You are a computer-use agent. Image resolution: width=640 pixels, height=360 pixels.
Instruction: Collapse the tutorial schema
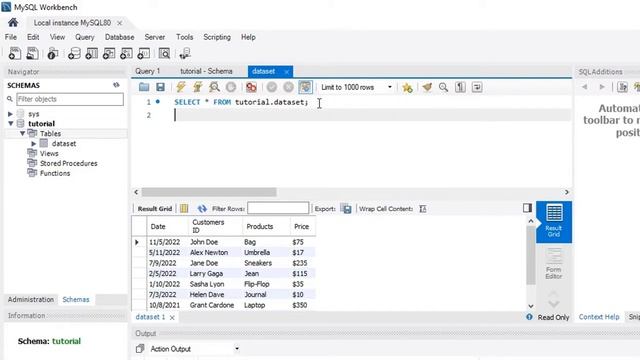click(x=11, y=123)
